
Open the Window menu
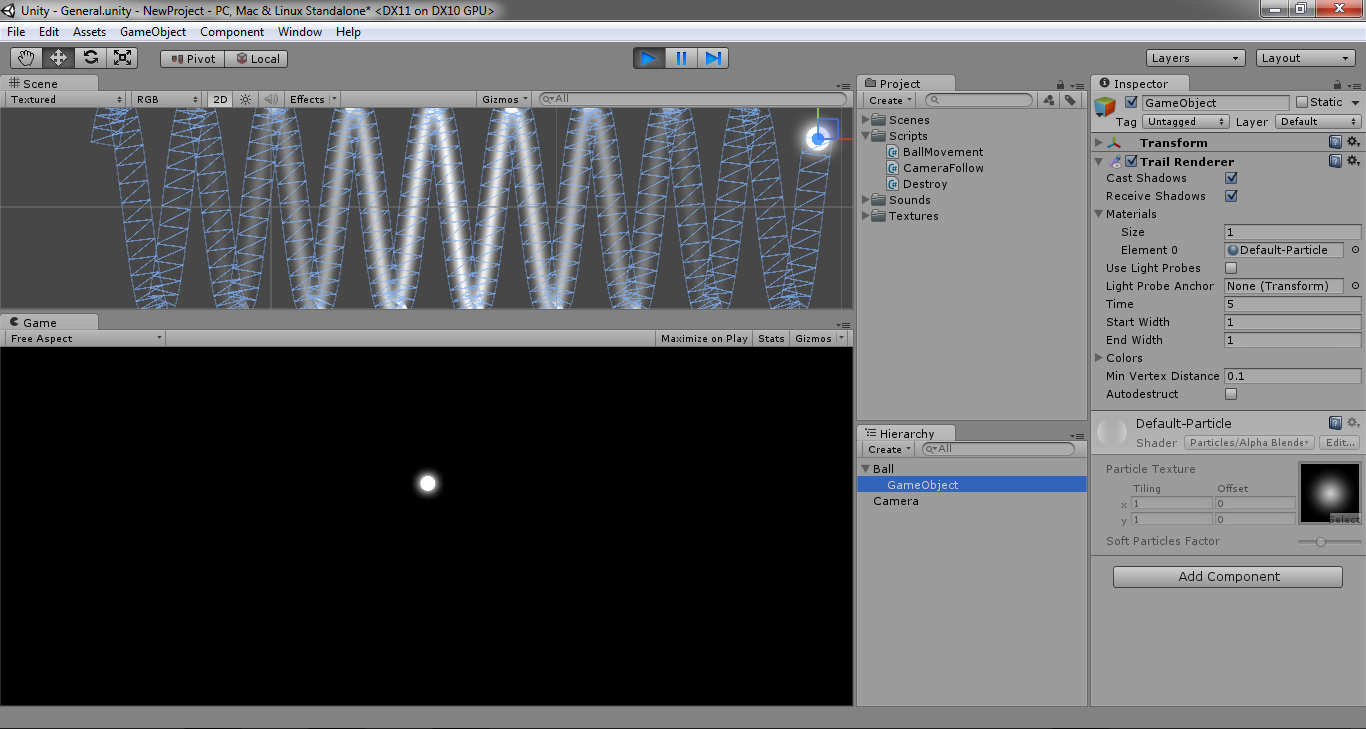tap(300, 32)
